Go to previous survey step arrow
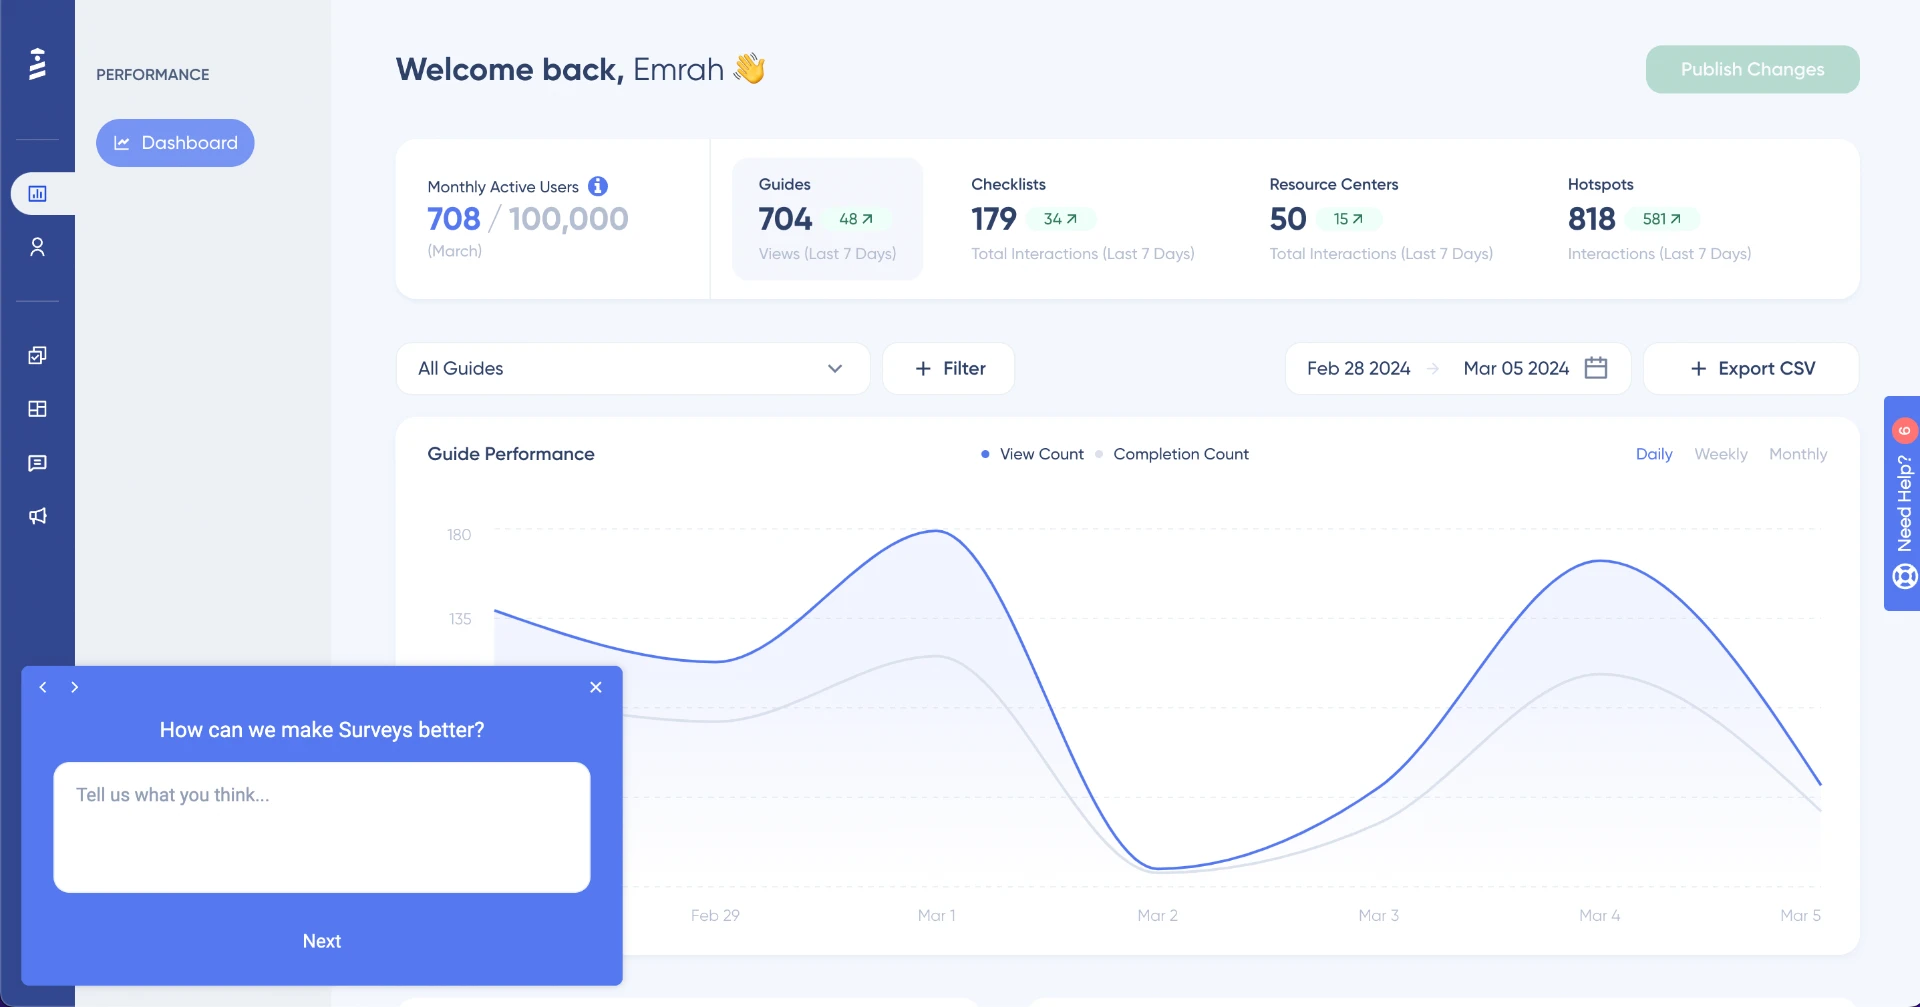This screenshot has height=1007, width=1920. [43, 687]
